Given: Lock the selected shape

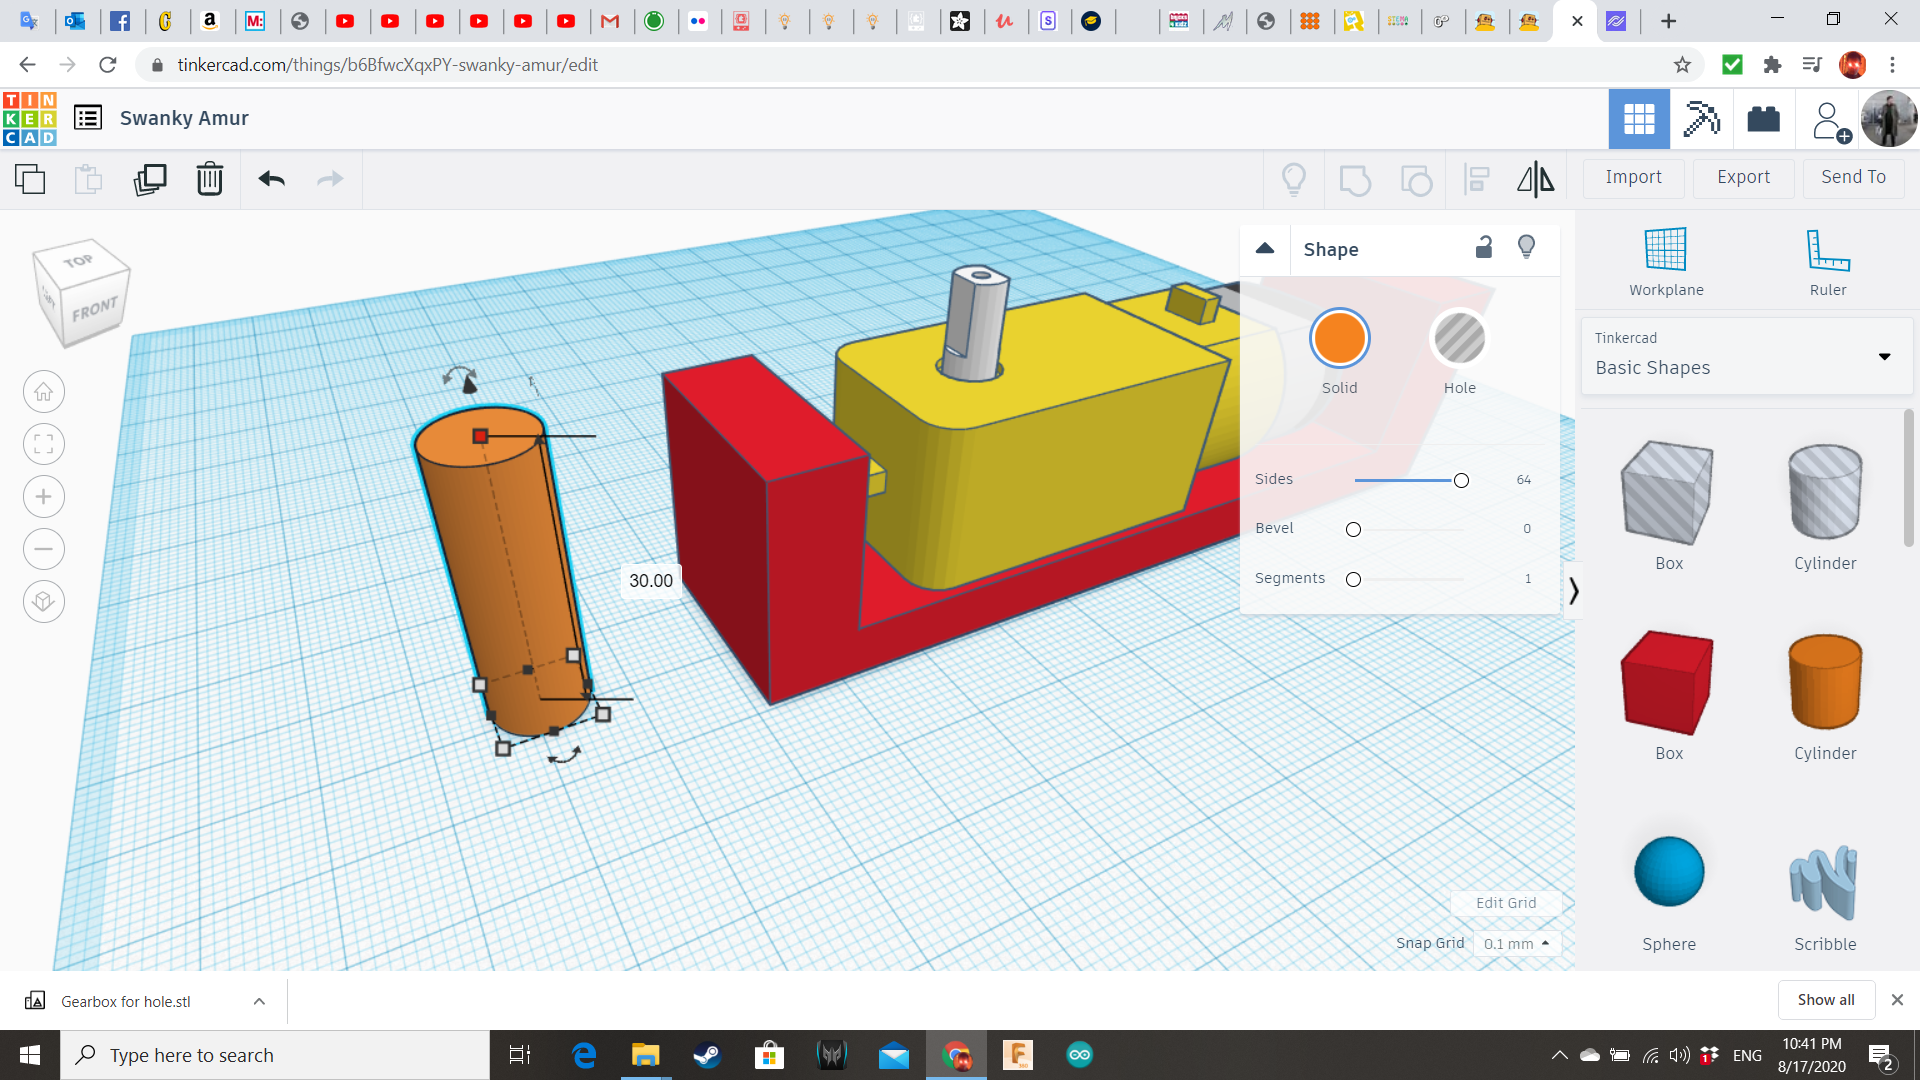Looking at the screenshot, I should click(1484, 247).
